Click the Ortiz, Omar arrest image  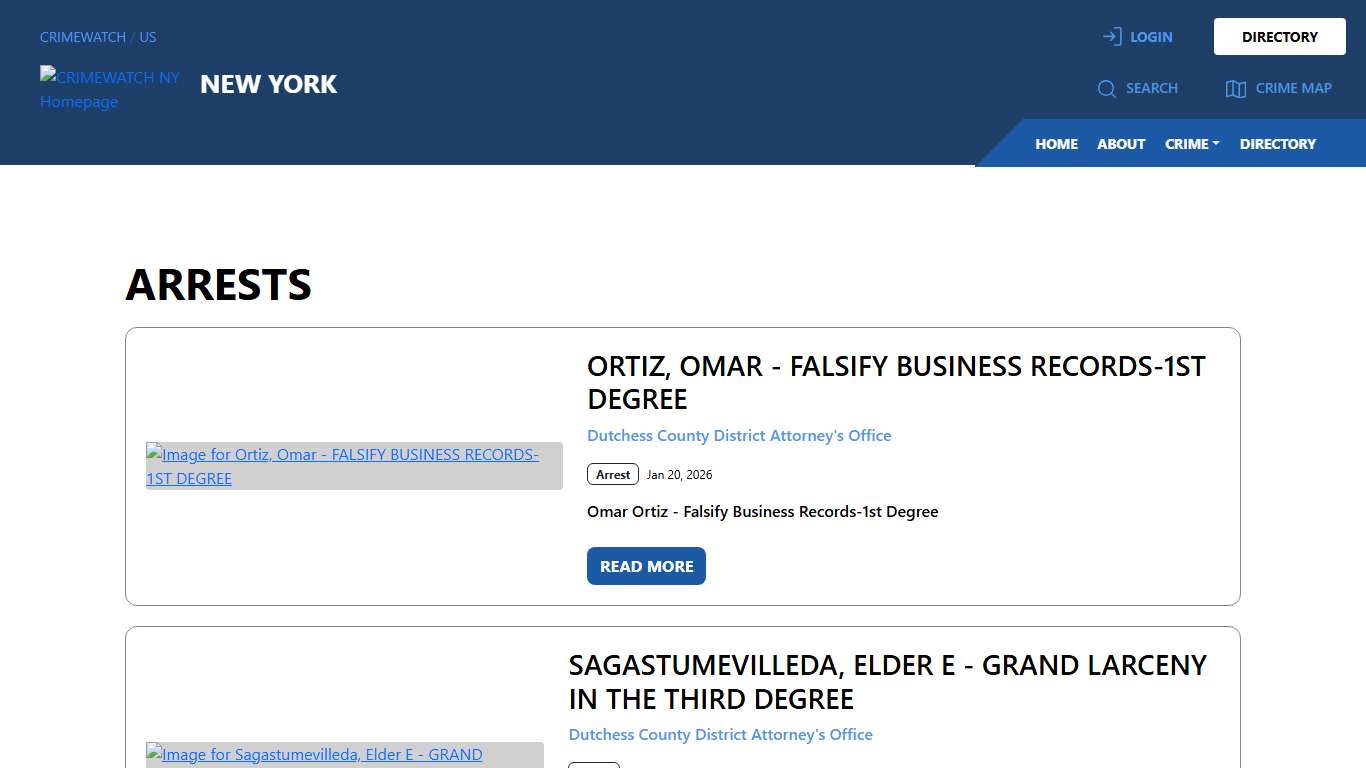[354, 466]
